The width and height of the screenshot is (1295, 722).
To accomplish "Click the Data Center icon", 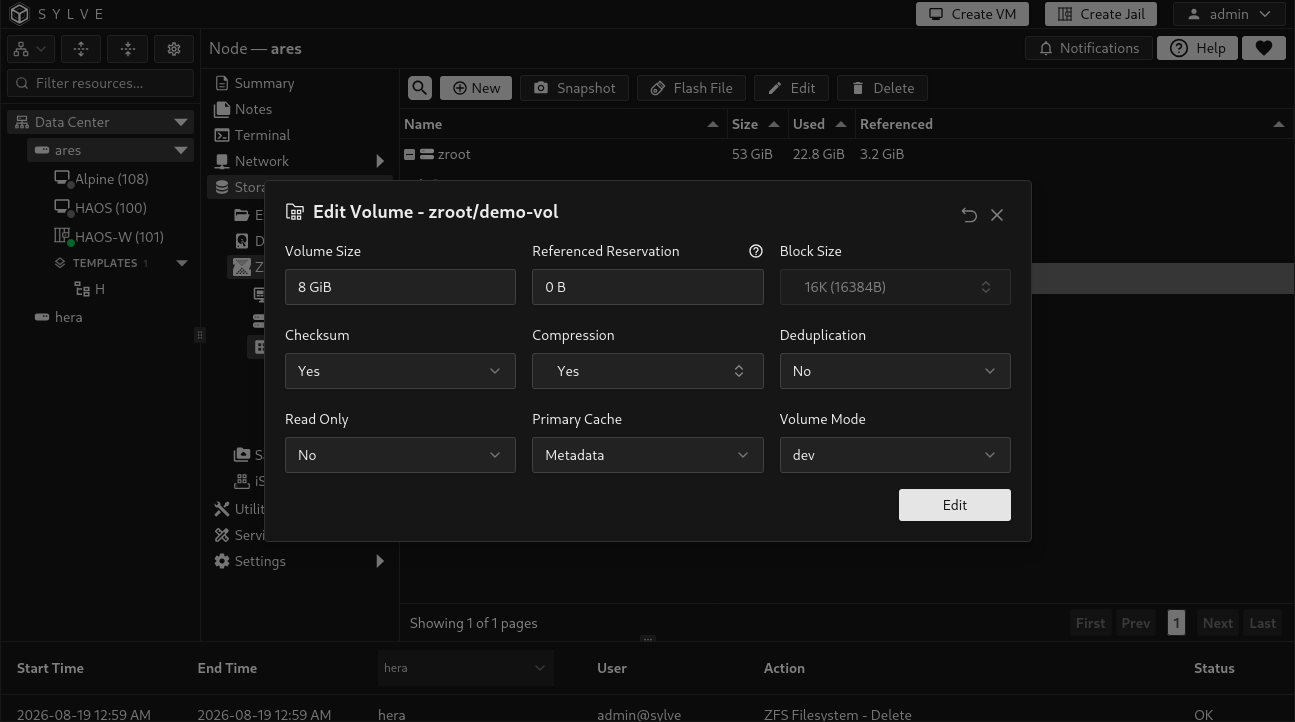I will tap(22, 122).
